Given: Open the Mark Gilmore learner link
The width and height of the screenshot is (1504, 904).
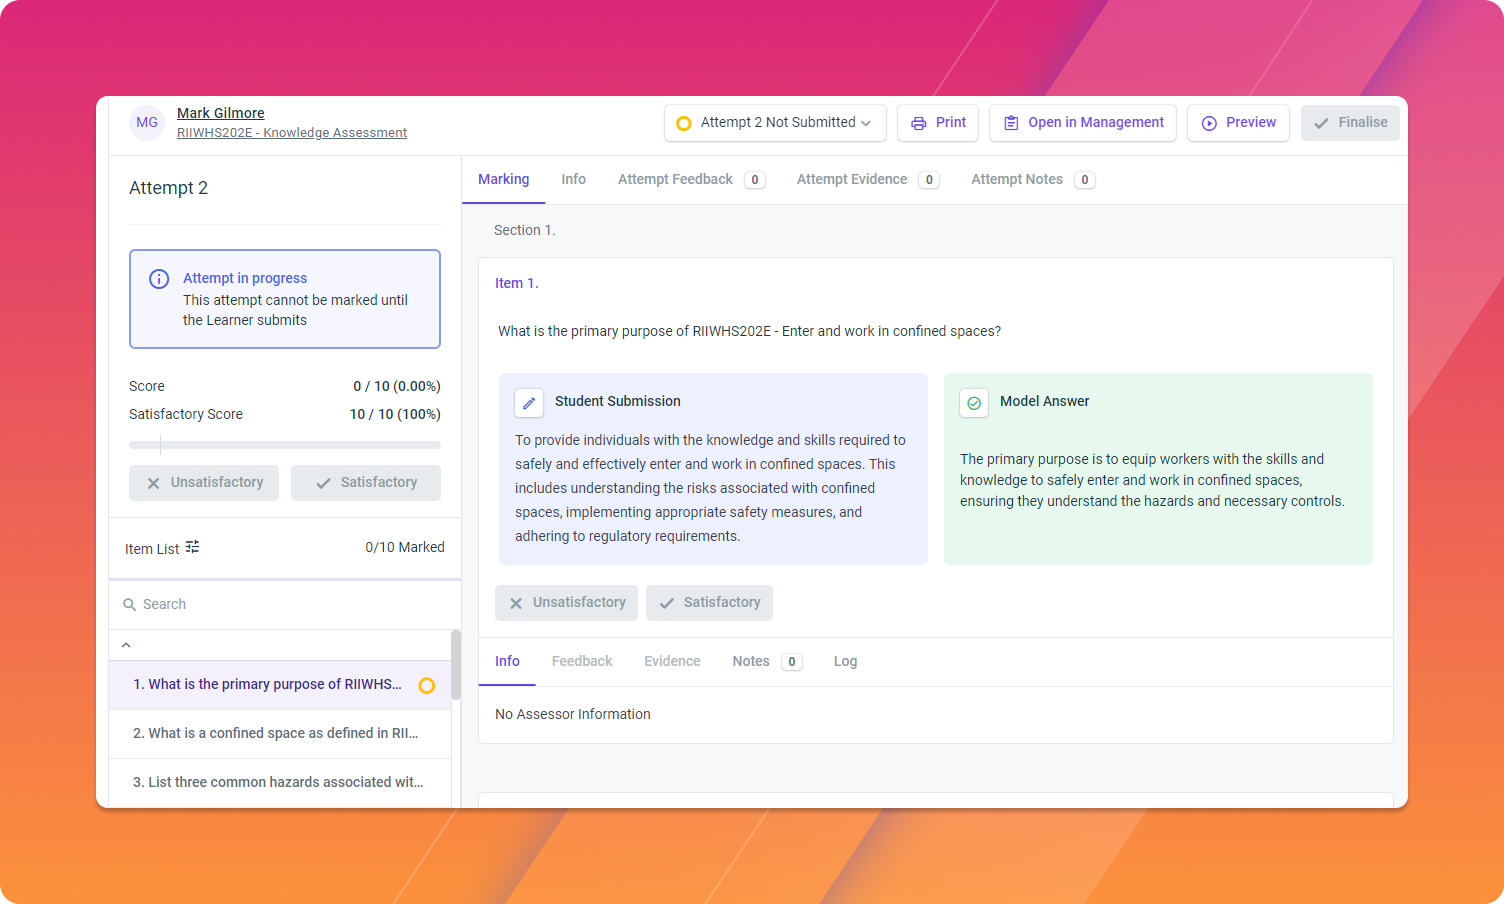Looking at the screenshot, I should [221, 113].
